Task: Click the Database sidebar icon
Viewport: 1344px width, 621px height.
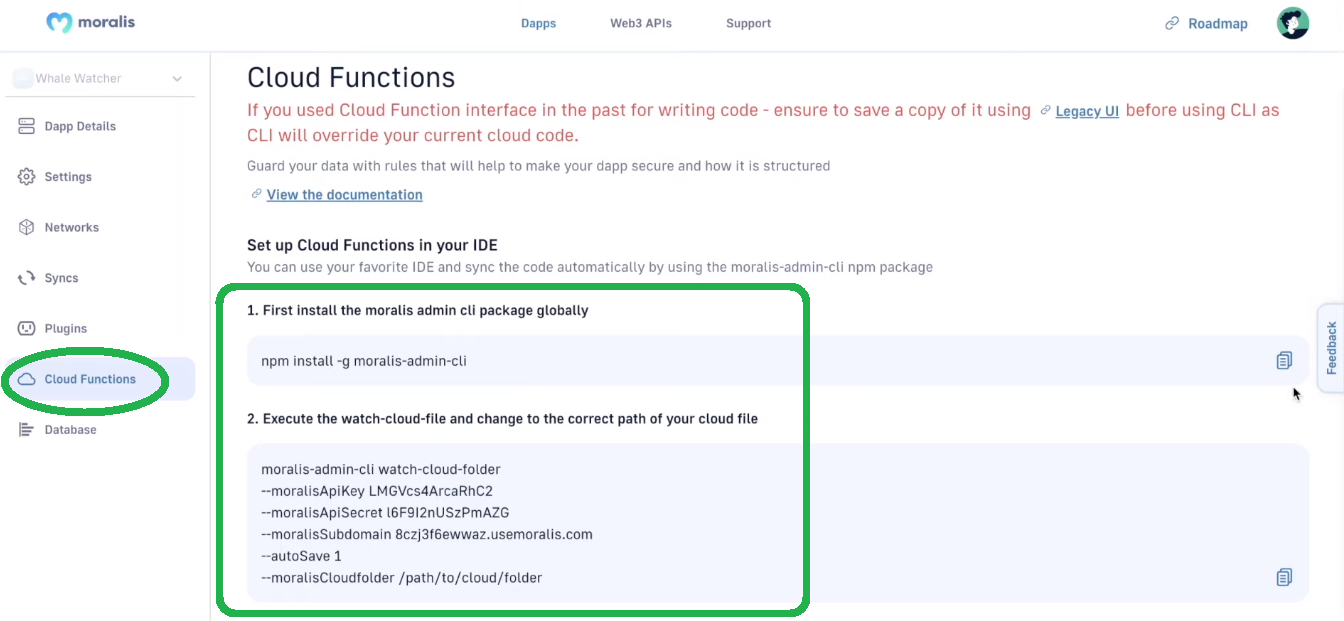Action: pos(27,430)
